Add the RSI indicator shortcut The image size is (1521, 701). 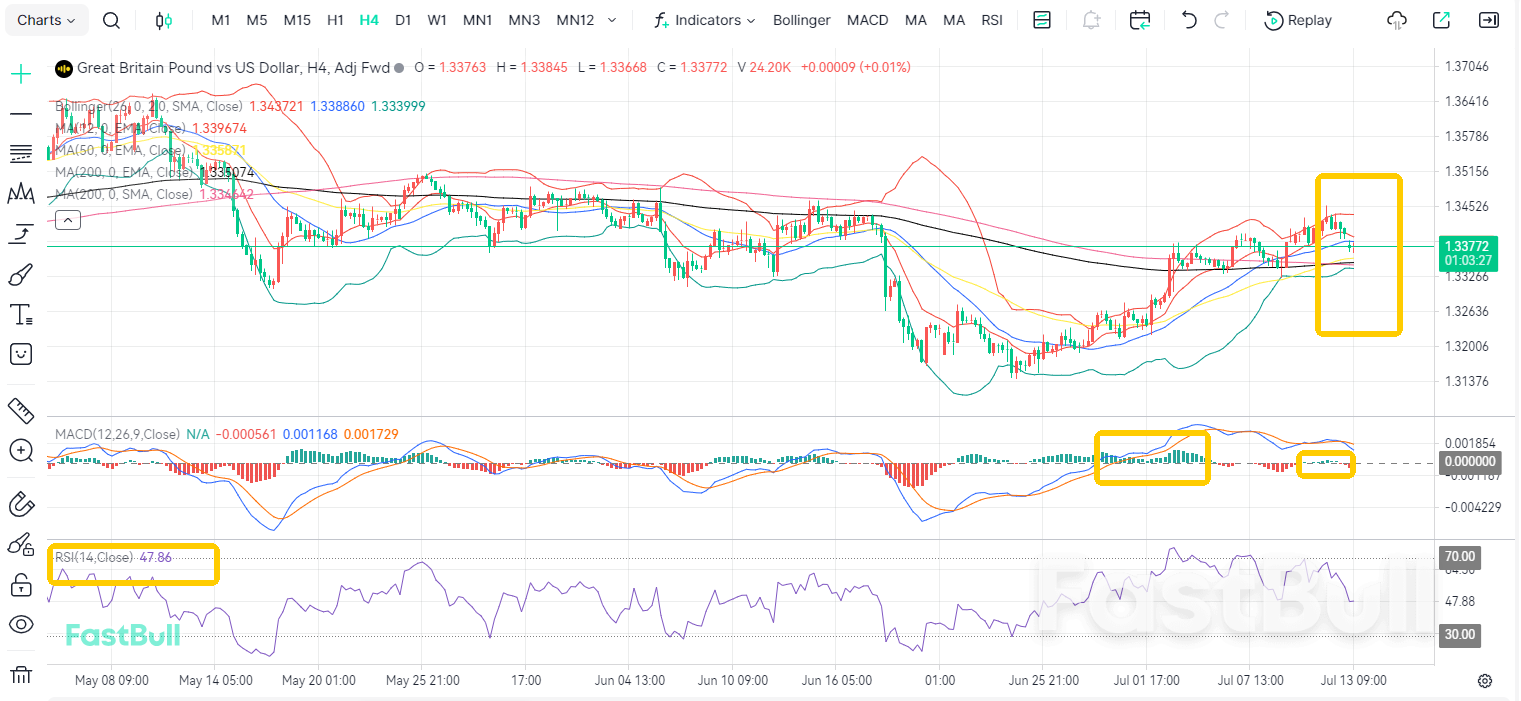[x=992, y=20]
